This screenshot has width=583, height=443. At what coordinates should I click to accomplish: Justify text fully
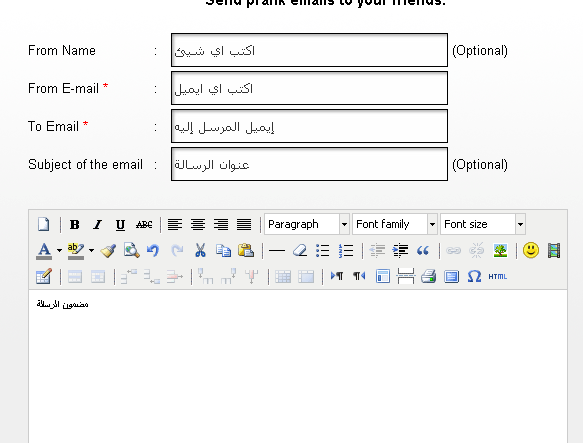244,224
